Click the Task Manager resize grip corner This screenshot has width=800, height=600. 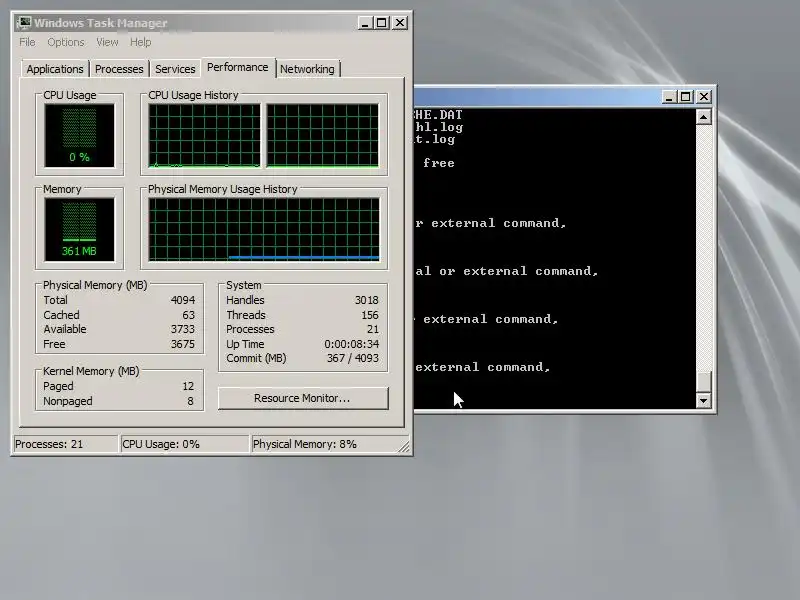404,447
